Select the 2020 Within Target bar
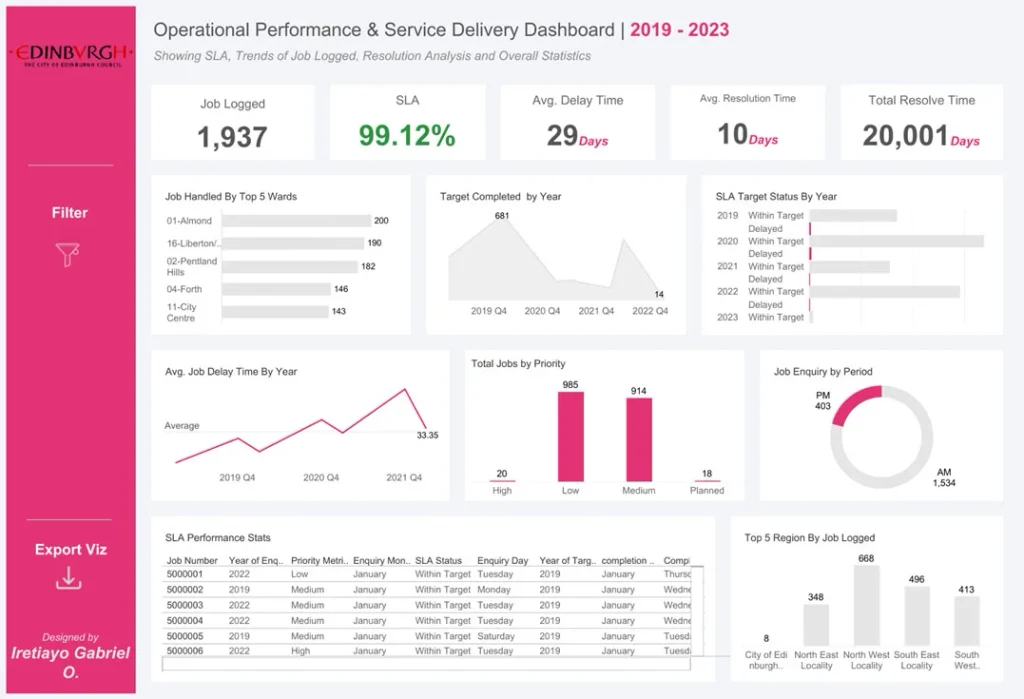 pyautogui.click(x=897, y=241)
